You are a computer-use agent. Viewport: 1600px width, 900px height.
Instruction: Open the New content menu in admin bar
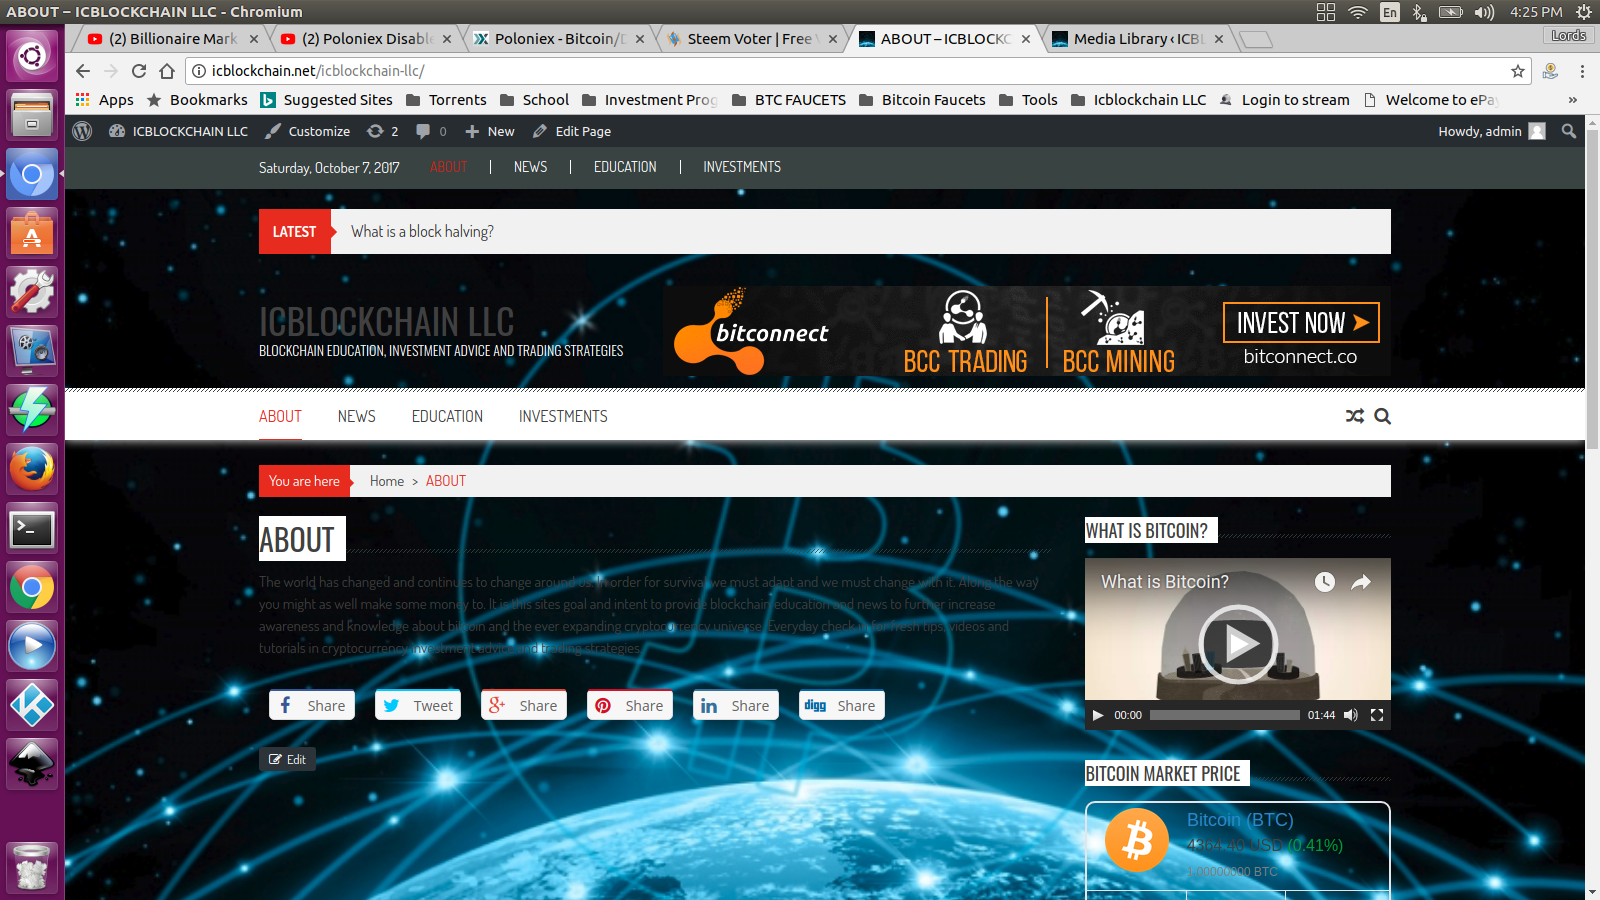pos(490,131)
